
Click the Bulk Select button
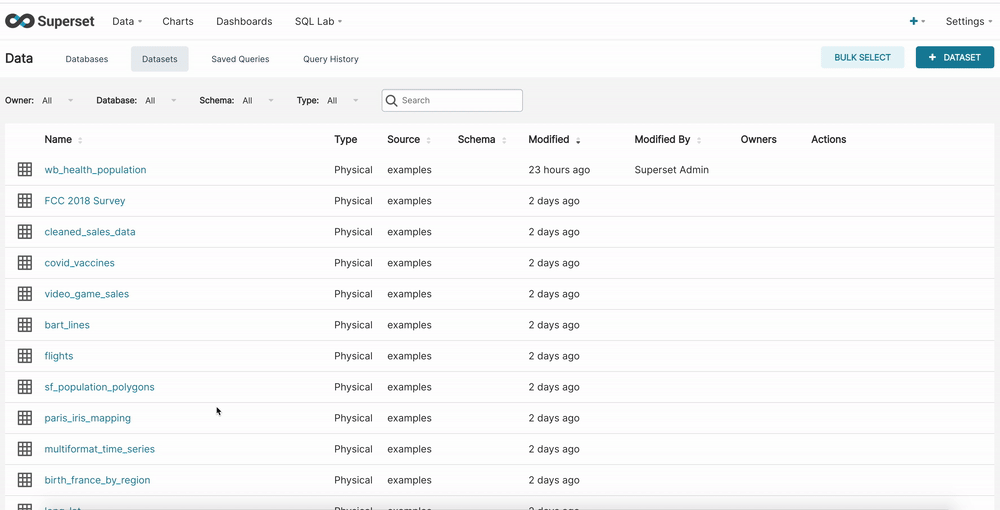click(x=862, y=57)
